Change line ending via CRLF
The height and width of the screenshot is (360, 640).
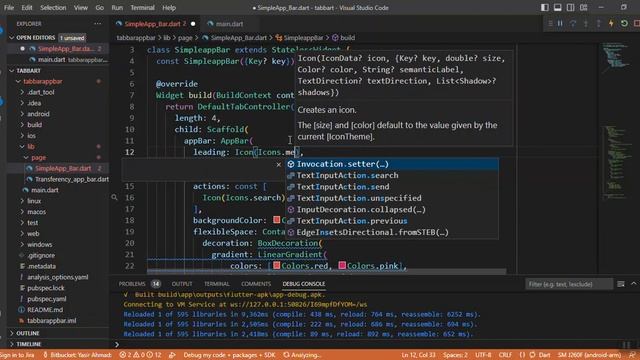505,355
